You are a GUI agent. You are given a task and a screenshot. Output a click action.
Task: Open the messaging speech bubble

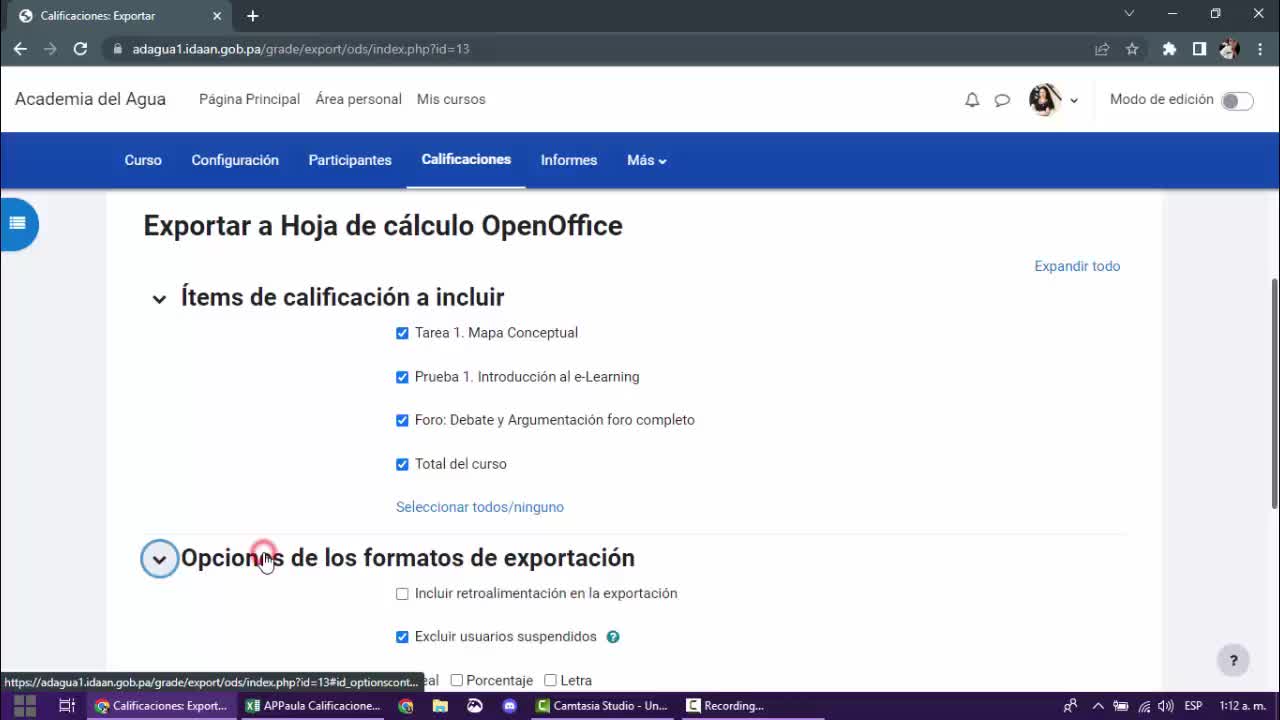coord(1002,100)
